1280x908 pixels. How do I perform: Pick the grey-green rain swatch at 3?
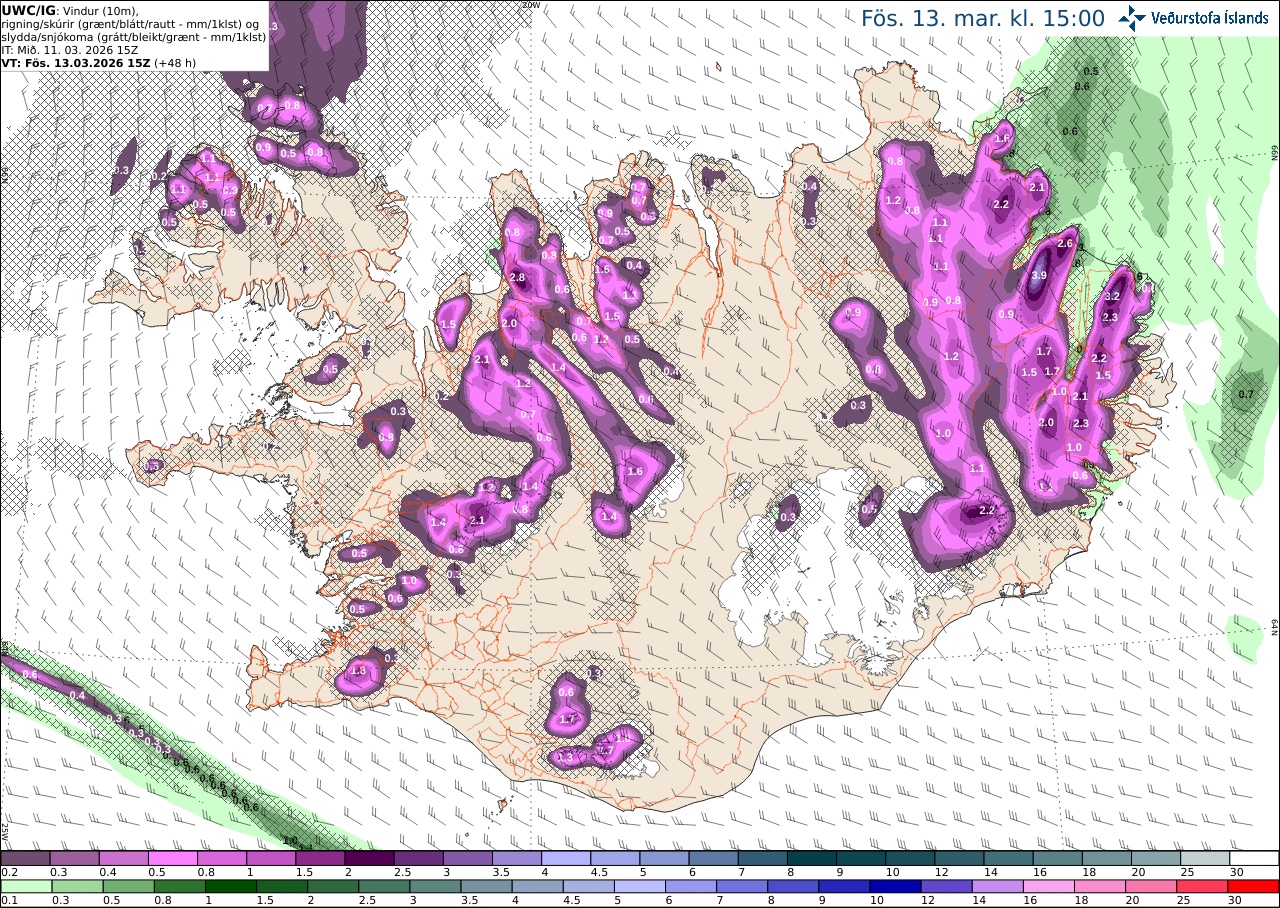[433, 886]
